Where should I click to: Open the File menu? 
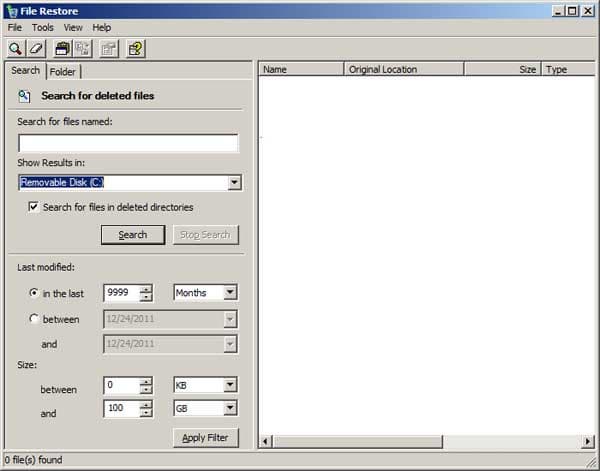tap(15, 28)
